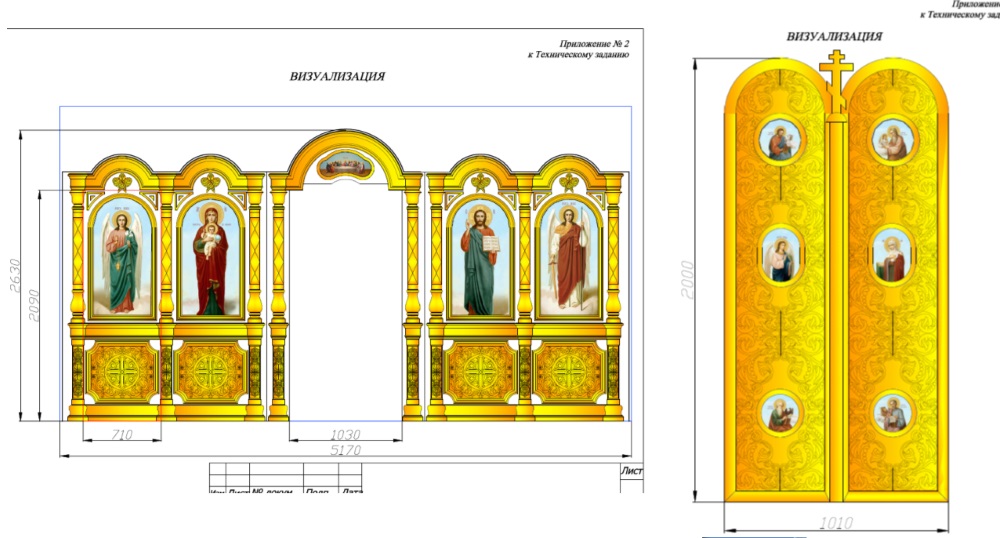Select the 1030 doorway width dimension
The height and width of the screenshot is (538, 1000).
tap(345, 435)
